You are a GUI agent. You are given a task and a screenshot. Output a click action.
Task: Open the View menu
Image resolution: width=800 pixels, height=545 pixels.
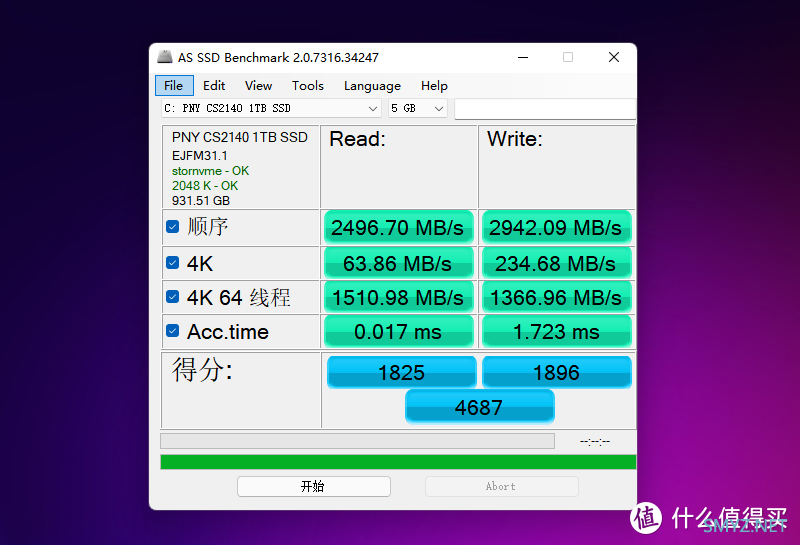click(x=258, y=86)
